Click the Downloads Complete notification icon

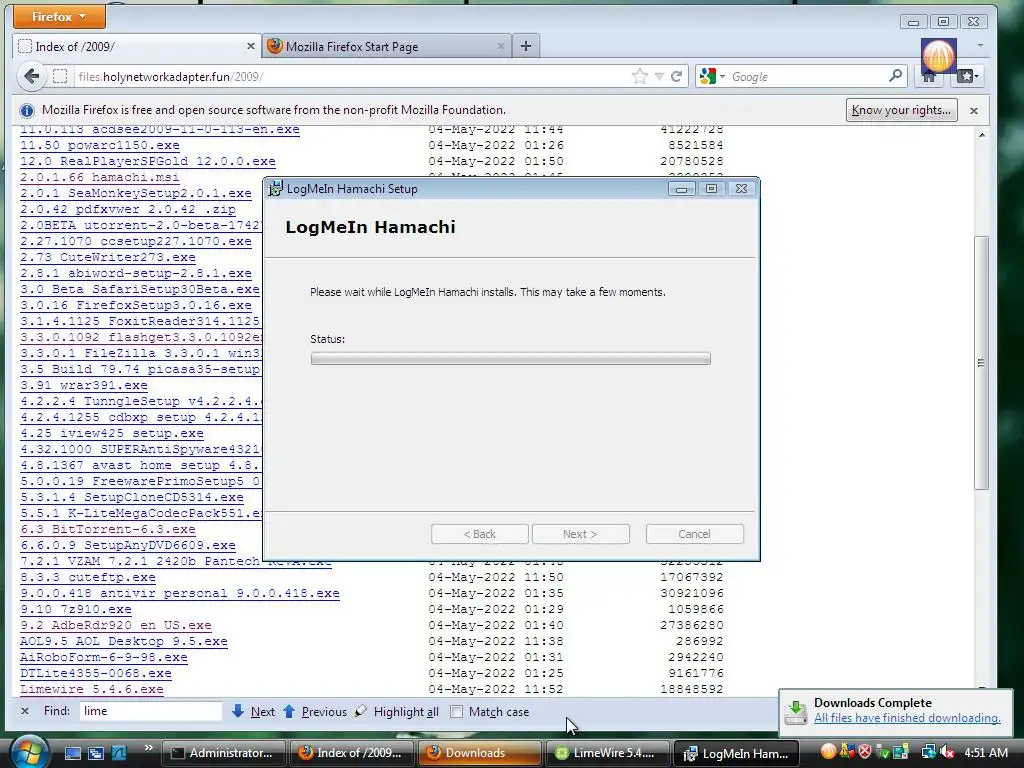(x=795, y=712)
